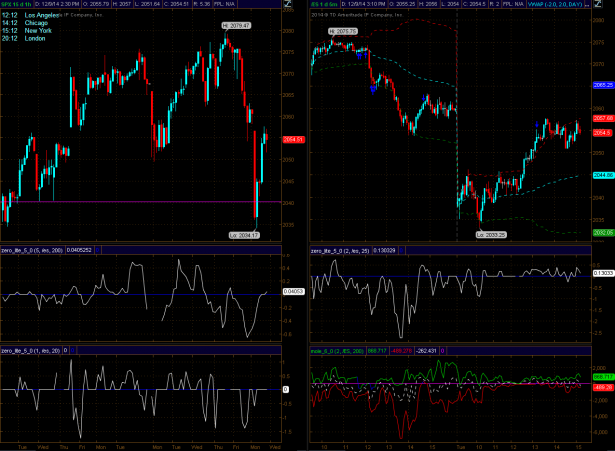The height and width of the screenshot is (451, 615).
Task: Open the VWAP (-2.0, 2.0, DAY) study label
Action: click(x=555, y=4)
